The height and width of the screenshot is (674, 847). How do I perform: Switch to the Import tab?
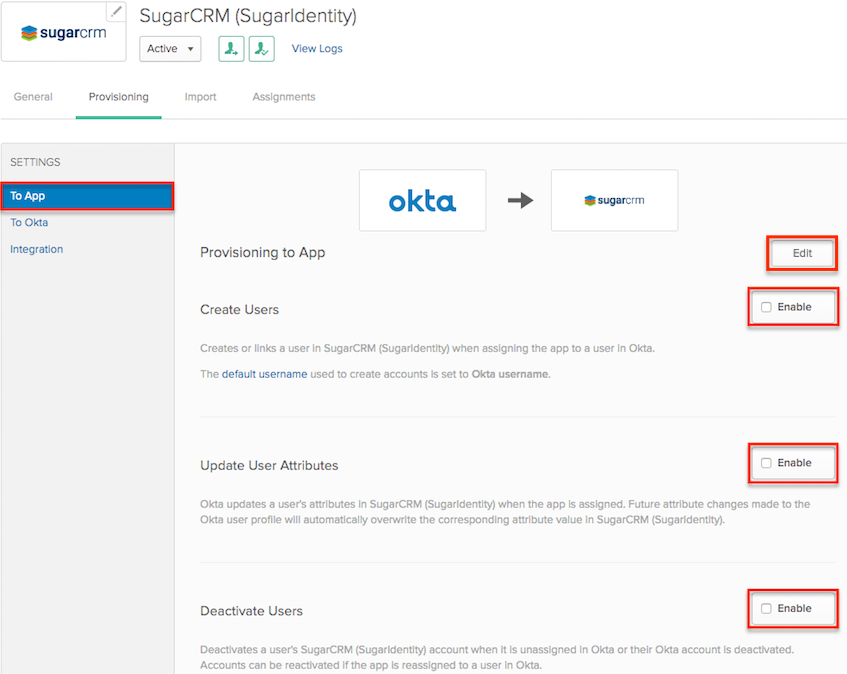(200, 96)
